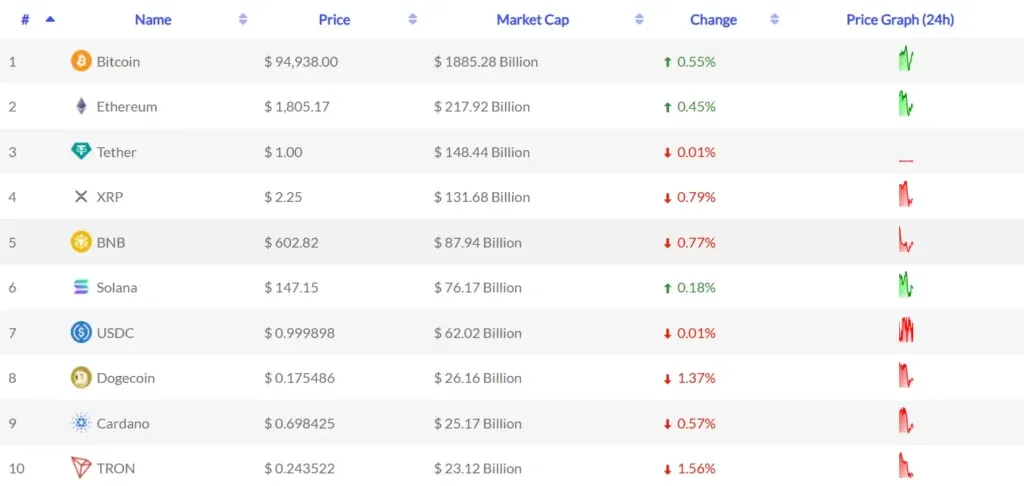The height and width of the screenshot is (486, 1024).
Task: Toggle sort arrows beside Price header
Action: [413, 19]
